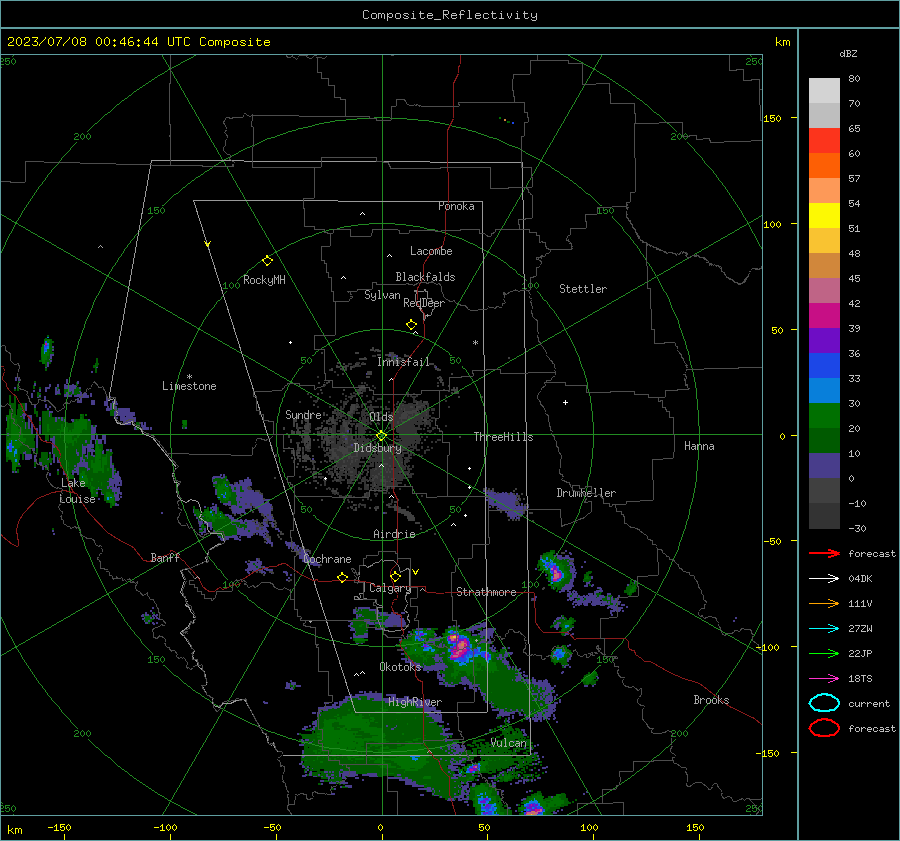Viewport: 900px width, 841px height.
Task: Click the Brooks label
Action: coord(711,700)
